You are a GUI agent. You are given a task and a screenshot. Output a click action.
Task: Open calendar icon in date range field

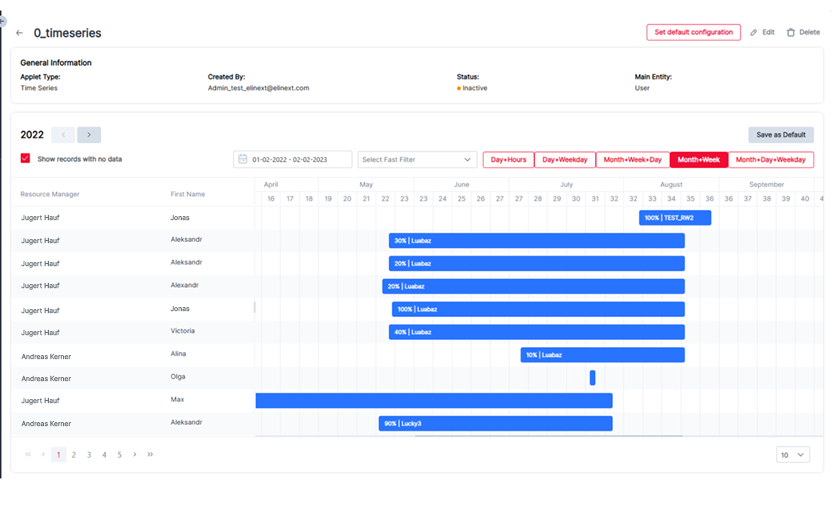[242, 160]
